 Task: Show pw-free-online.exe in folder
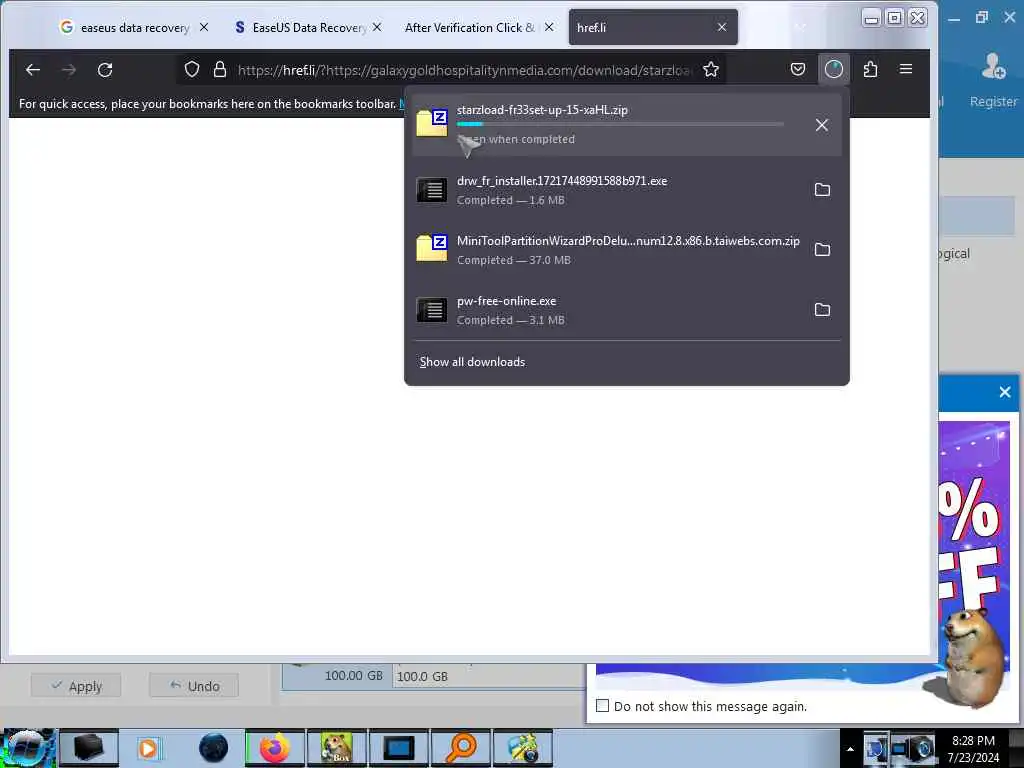click(x=822, y=310)
